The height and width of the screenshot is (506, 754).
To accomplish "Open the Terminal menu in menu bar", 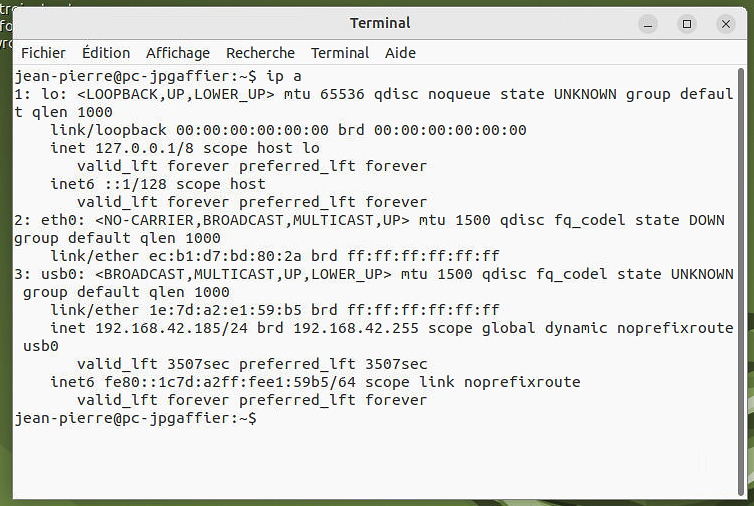I will [x=340, y=53].
